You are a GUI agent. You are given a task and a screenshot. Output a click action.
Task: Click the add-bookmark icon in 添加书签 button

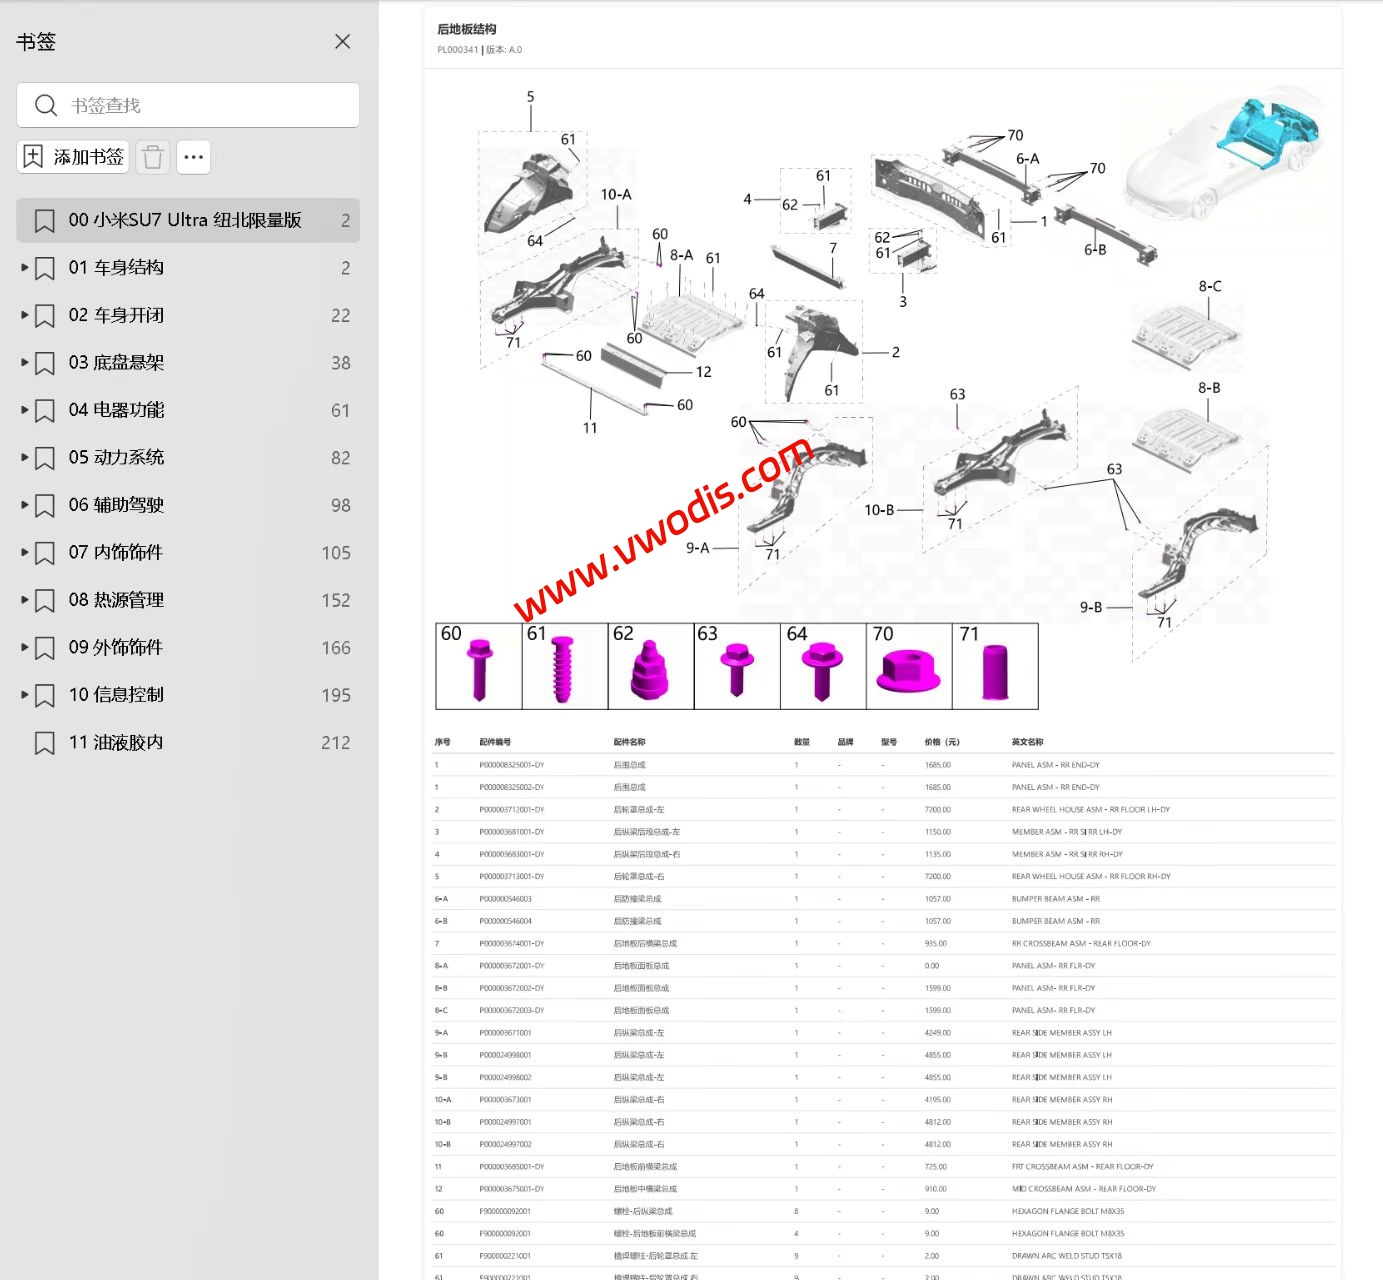pos(31,157)
